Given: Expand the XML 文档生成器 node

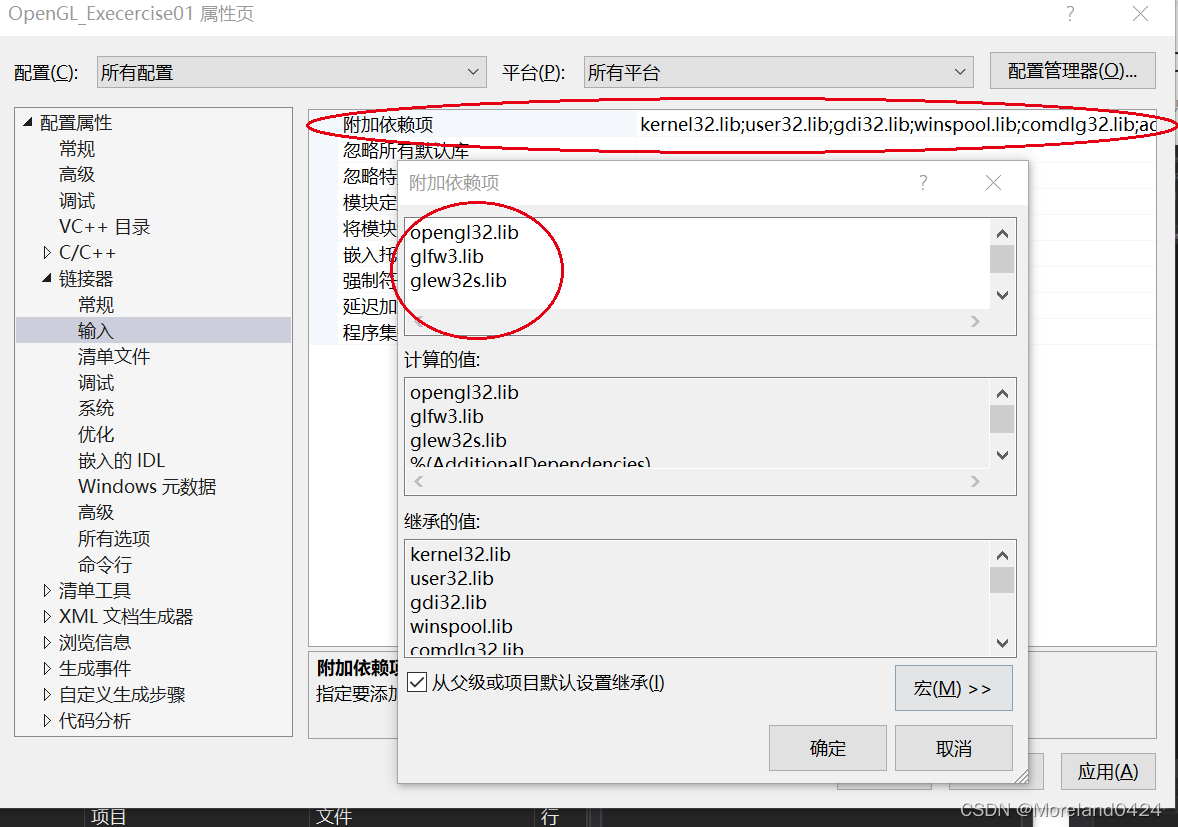Looking at the screenshot, I should (47, 617).
